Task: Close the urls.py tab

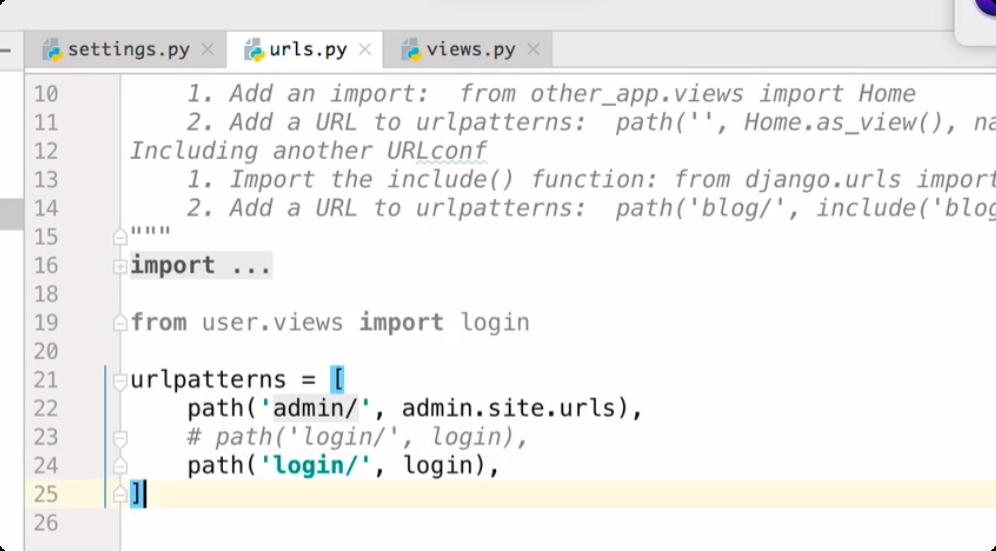Action: [x=365, y=50]
